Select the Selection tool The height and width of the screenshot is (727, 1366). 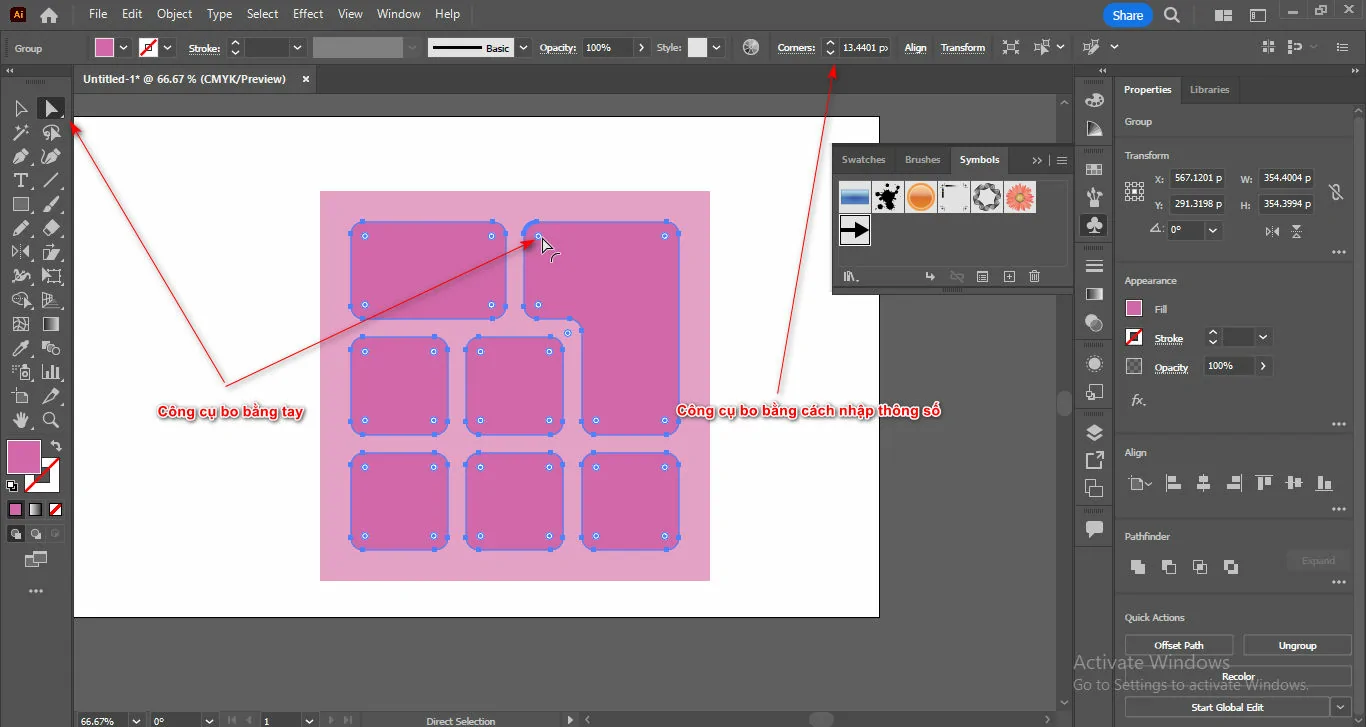pyautogui.click(x=20, y=108)
